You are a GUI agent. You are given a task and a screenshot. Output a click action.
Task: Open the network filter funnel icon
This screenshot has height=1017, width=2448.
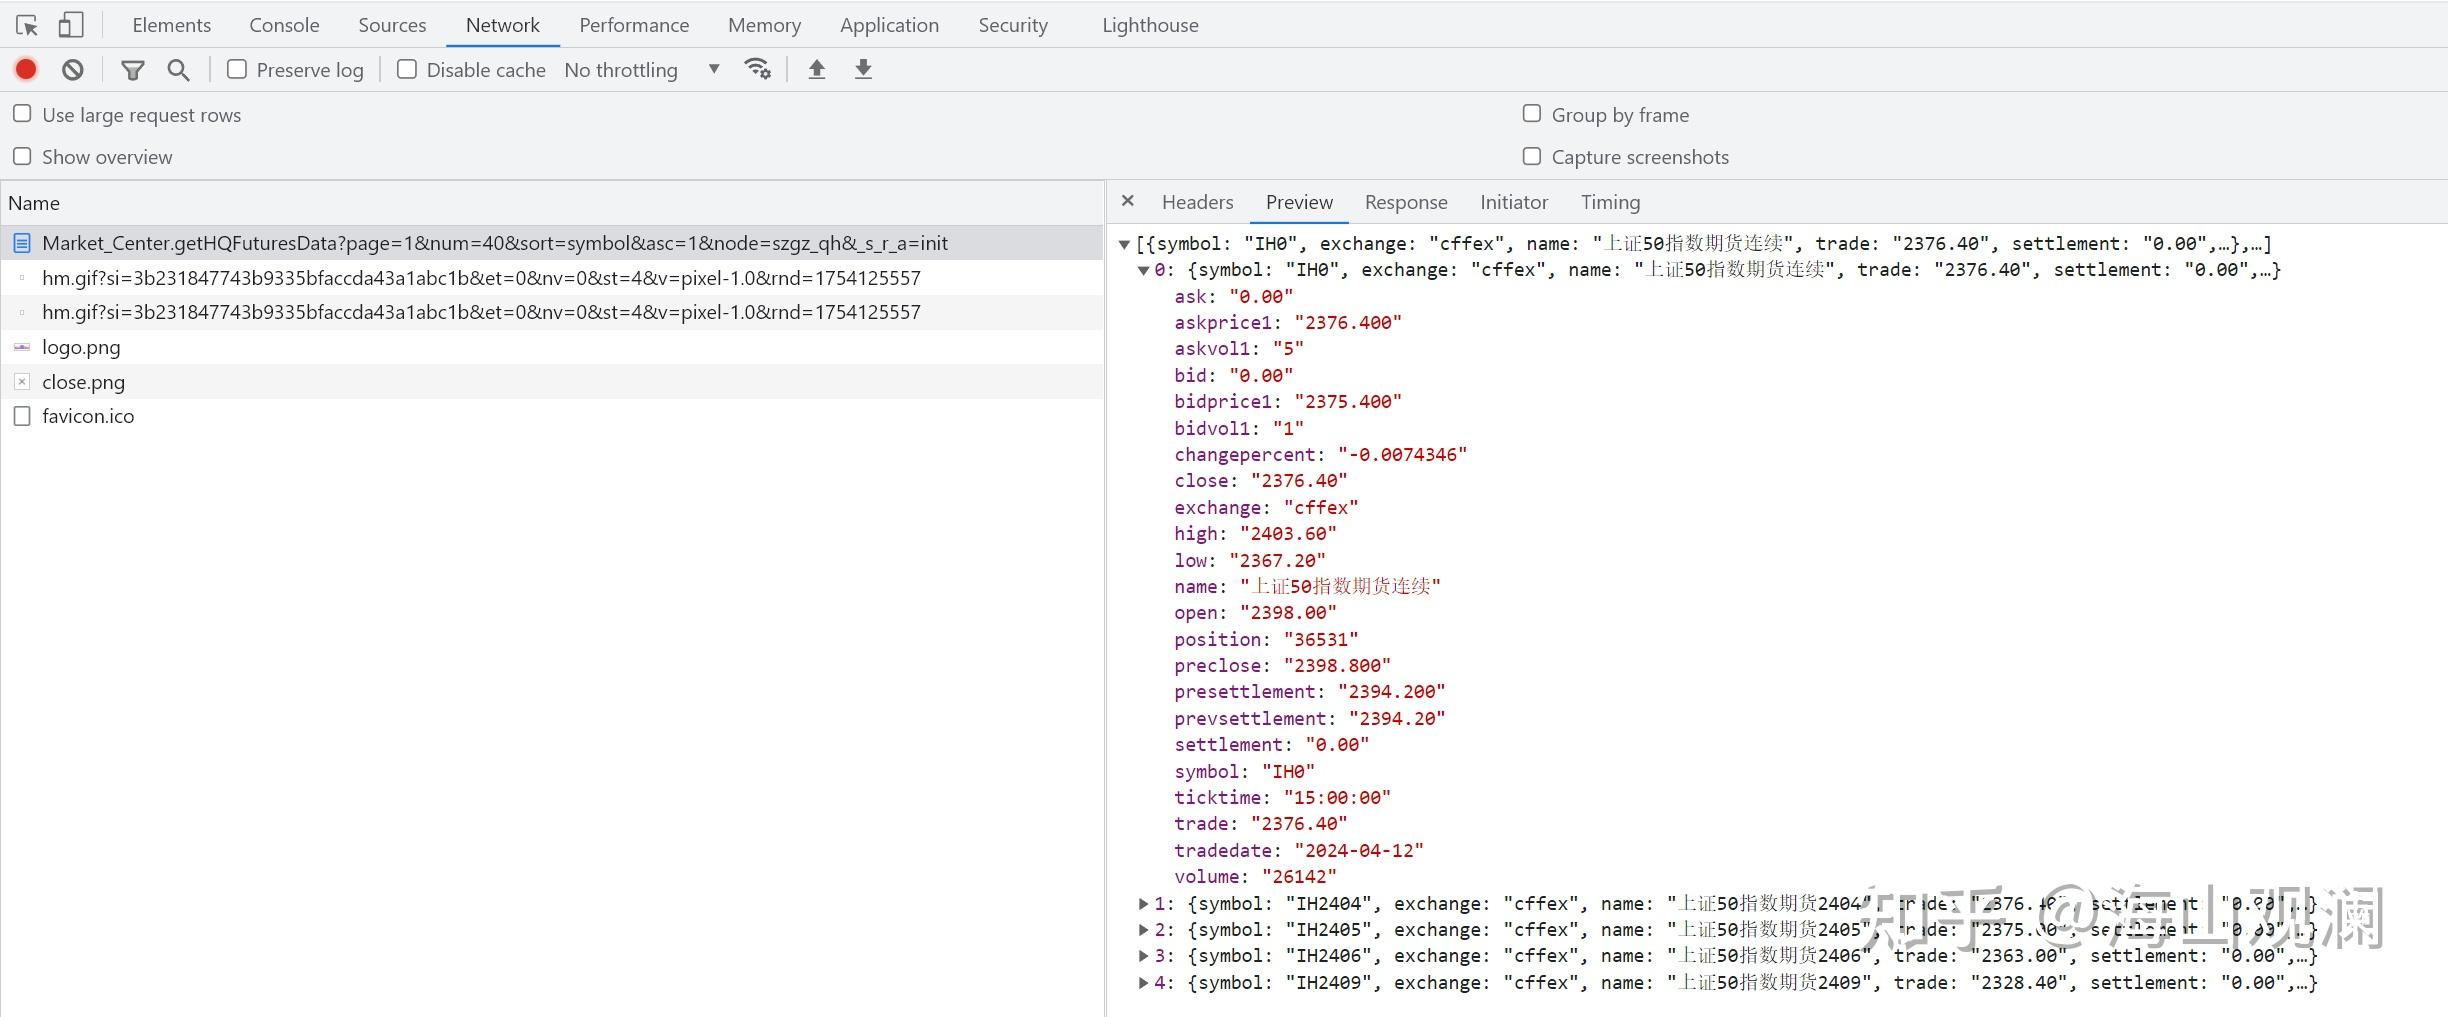coord(132,69)
